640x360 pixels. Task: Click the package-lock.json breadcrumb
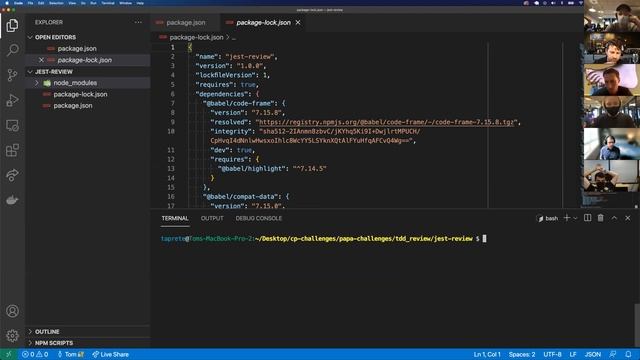click(x=196, y=37)
